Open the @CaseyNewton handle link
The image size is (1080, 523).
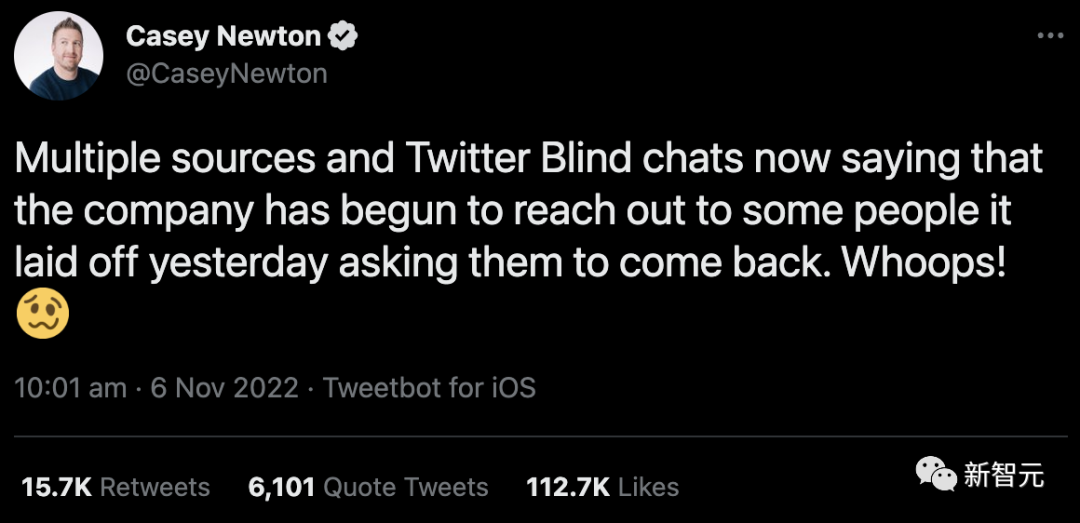227,74
